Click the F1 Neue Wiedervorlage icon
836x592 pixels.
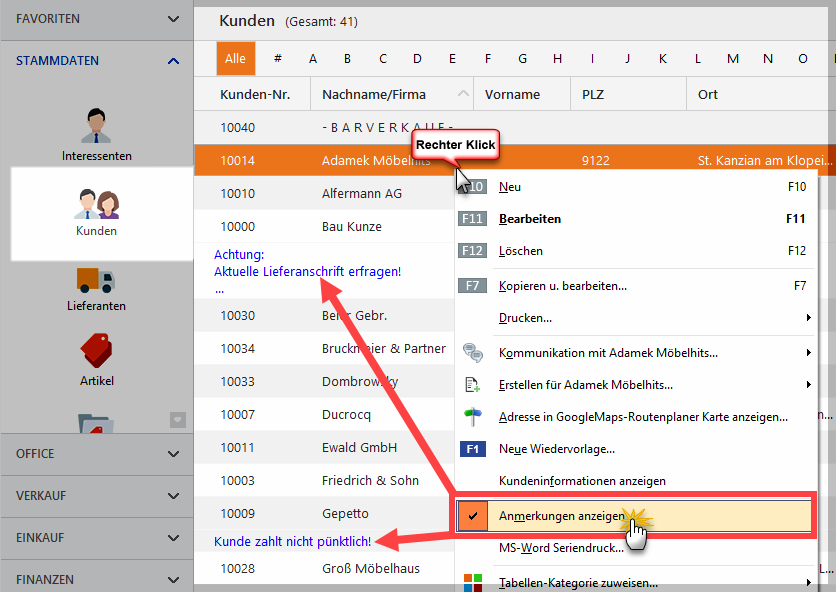coord(472,449)
